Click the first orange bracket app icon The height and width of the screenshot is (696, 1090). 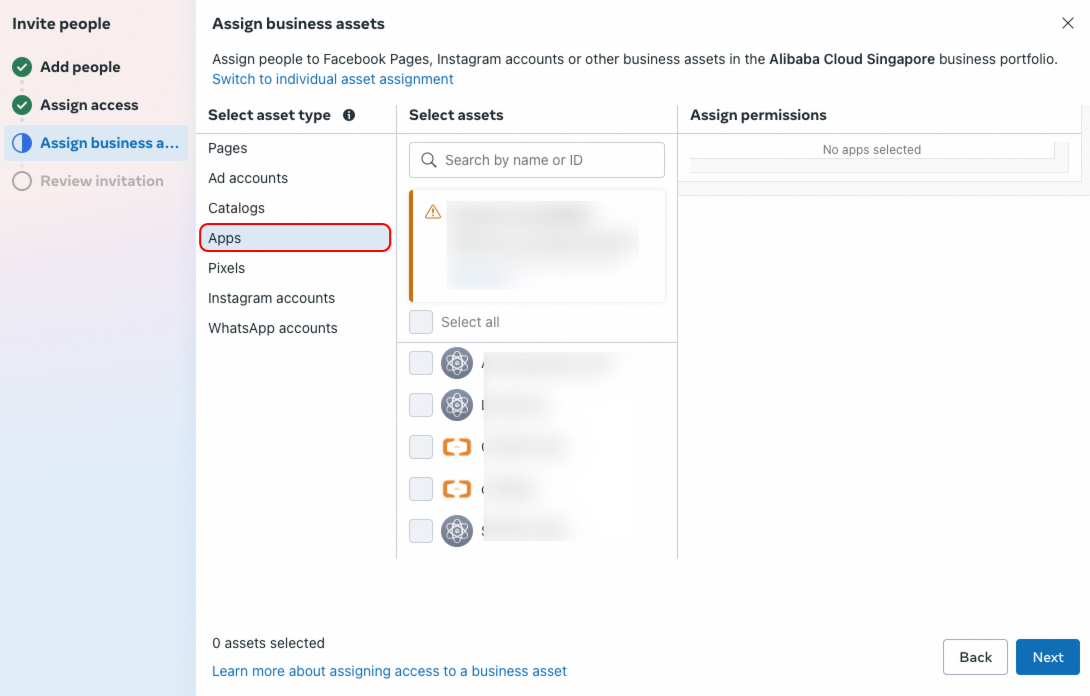tap(457, 447)
